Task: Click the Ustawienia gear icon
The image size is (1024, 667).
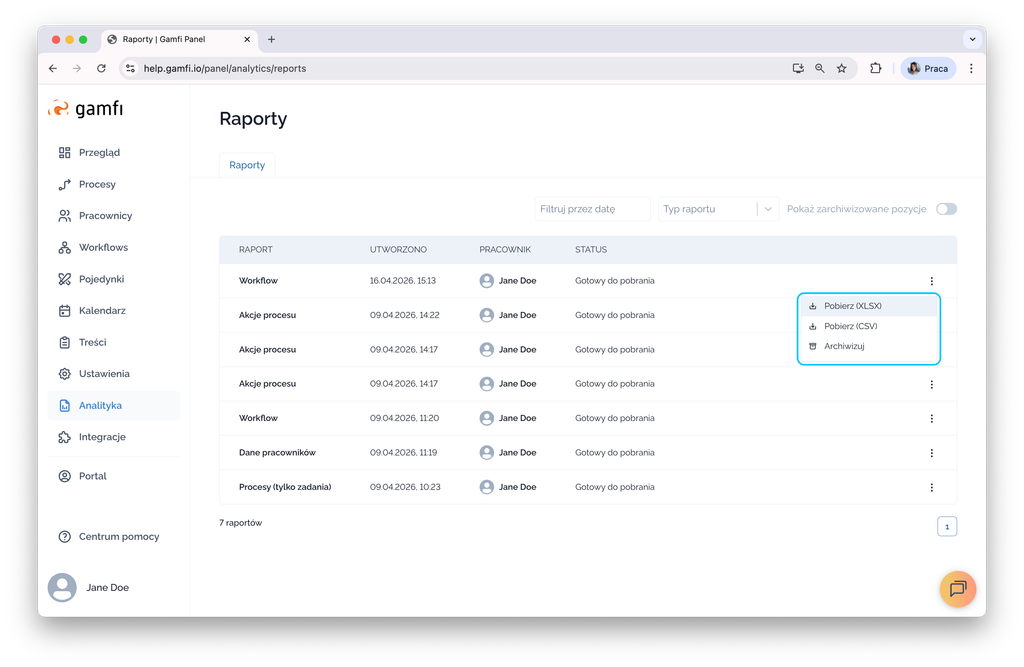Action: [65, 374]
